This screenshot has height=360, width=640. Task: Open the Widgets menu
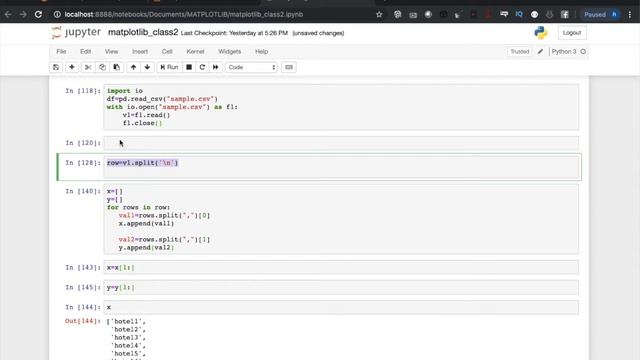229,51
